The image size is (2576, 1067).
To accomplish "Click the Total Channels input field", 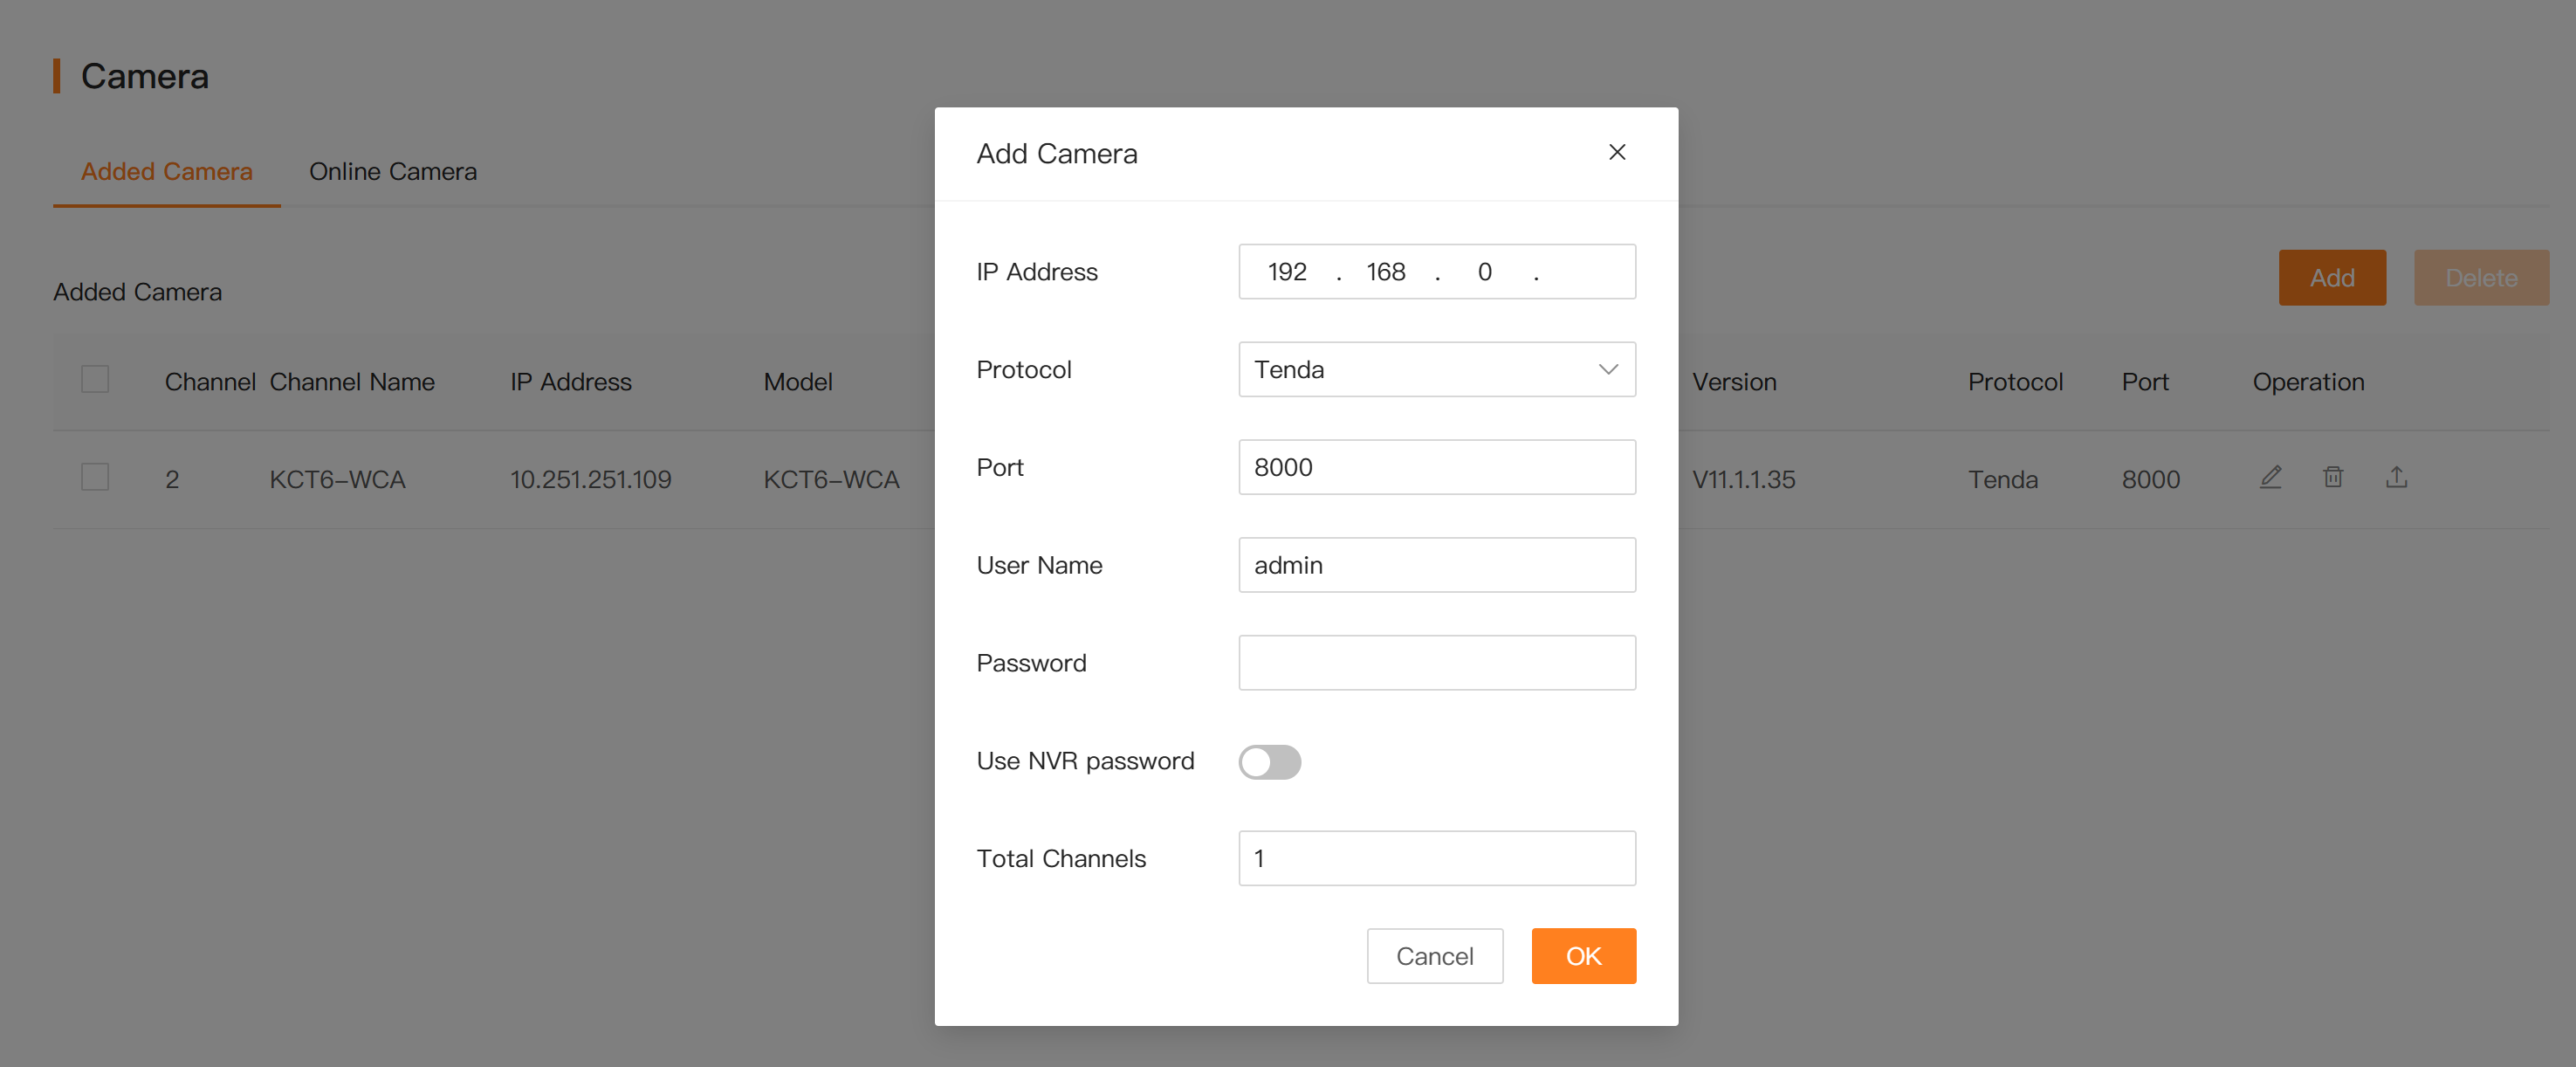I will (x=1436, y=858).
